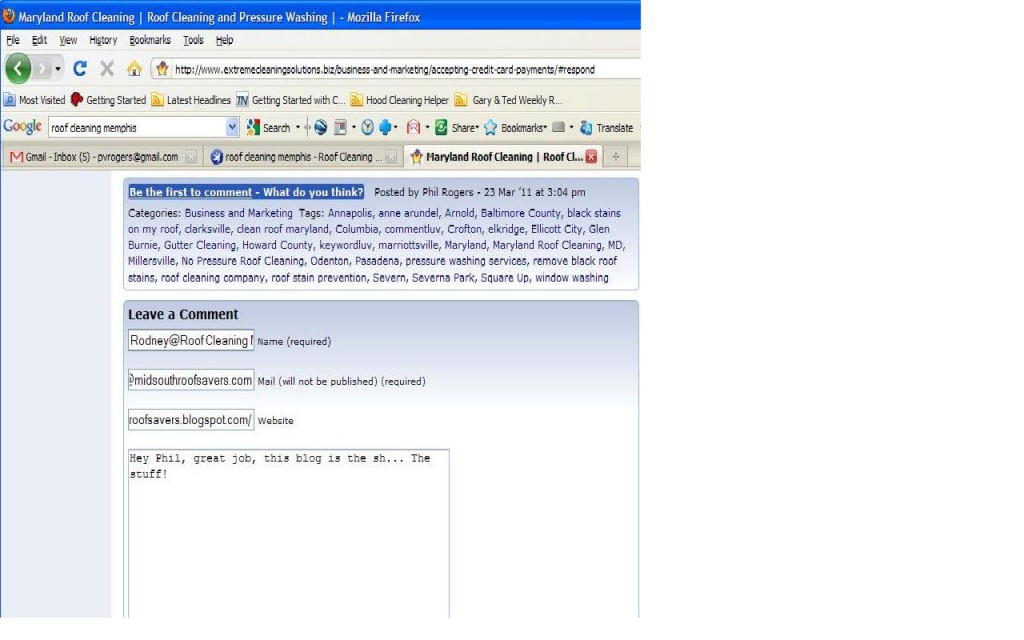The image size is (1024, 640).
Task: Click the Google toolbar Search button
Action: click(269, 127)
